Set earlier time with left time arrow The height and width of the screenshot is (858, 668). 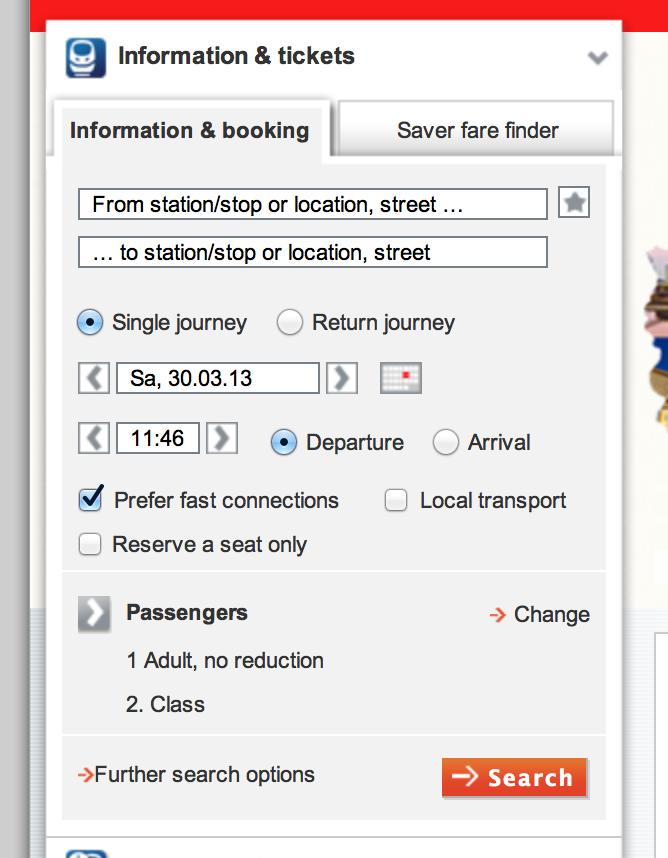click(x=94, y=438)
